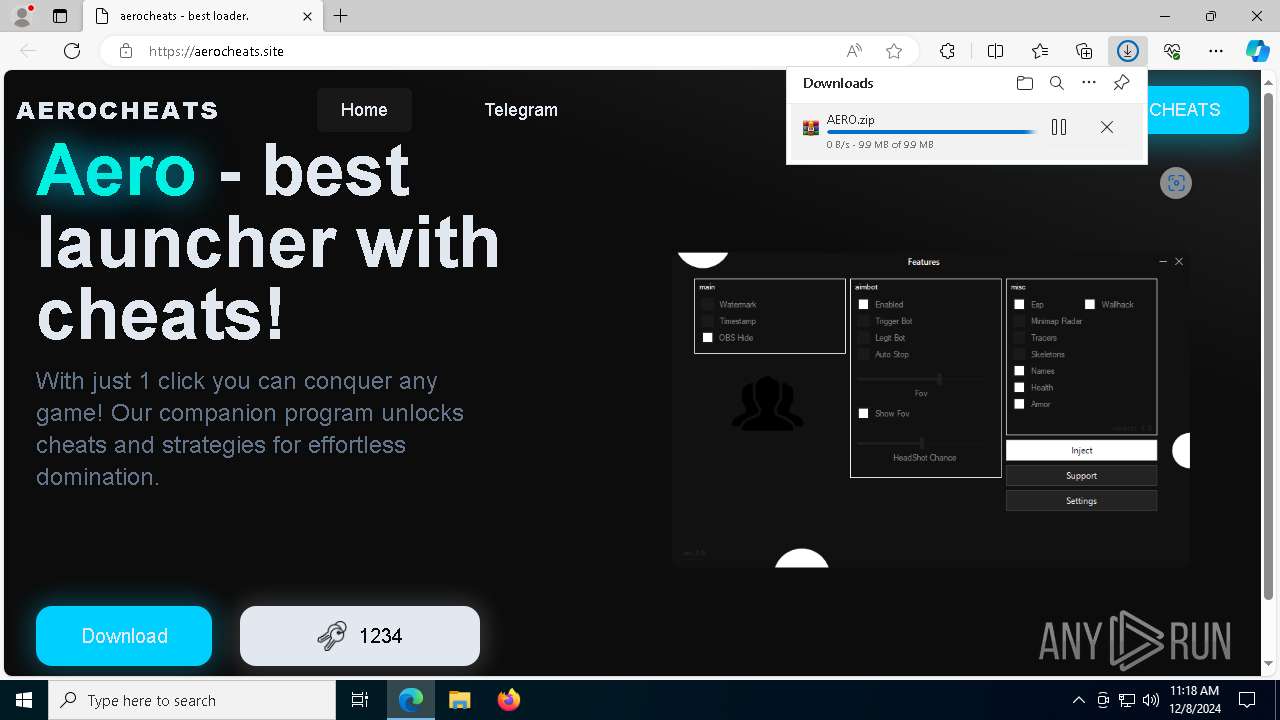Toggle the aimbot Enabled checkbox
The height and width of the screenshot is (720, 1280).
pos(864,304)
